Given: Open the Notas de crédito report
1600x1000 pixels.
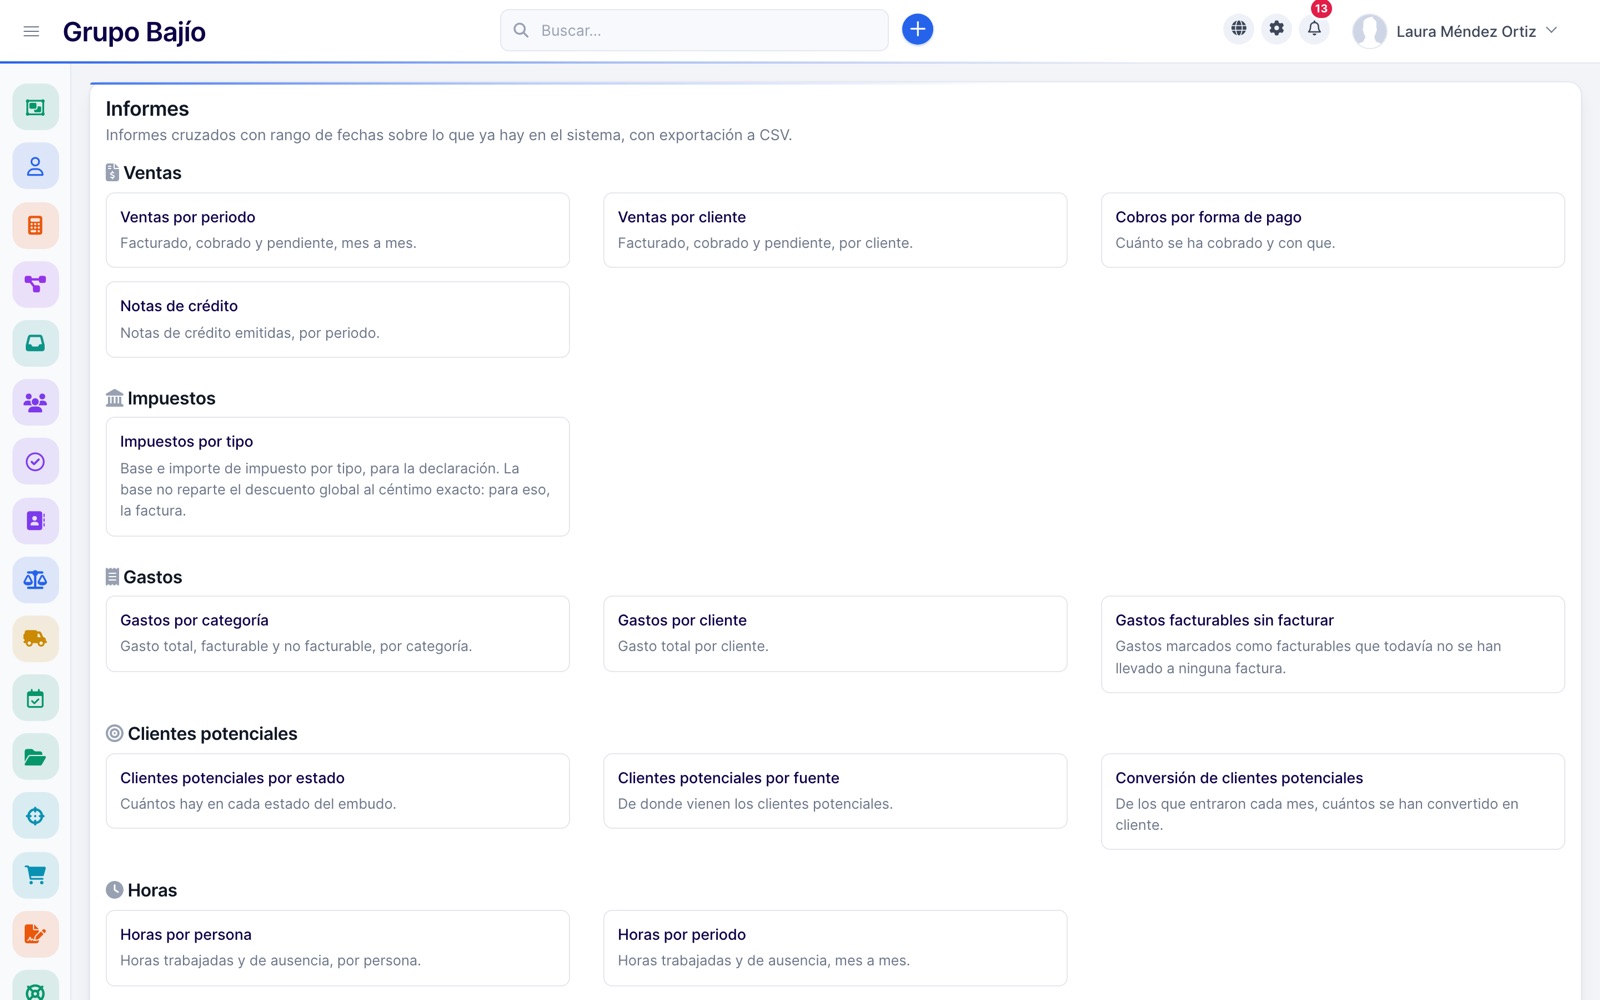Looking at the screenshot, I should click(338, 319).
